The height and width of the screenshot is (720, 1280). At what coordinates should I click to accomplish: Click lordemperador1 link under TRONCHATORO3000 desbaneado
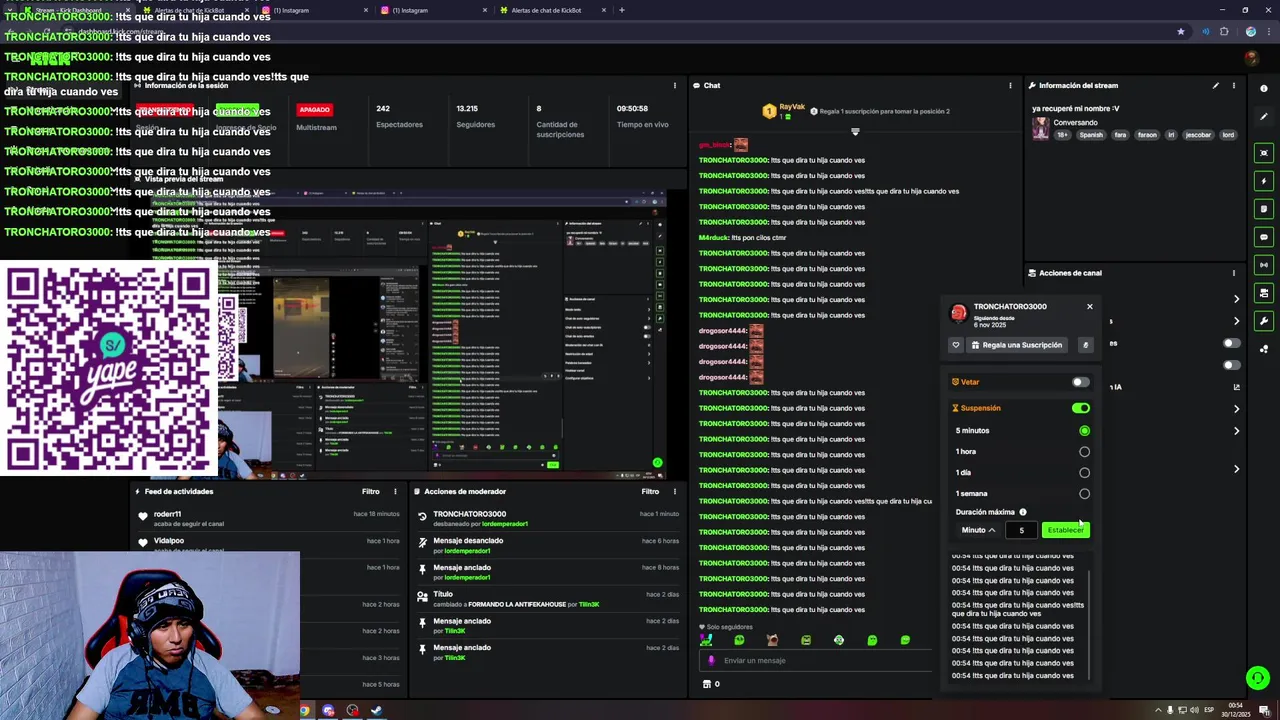(x=505, y=524)
